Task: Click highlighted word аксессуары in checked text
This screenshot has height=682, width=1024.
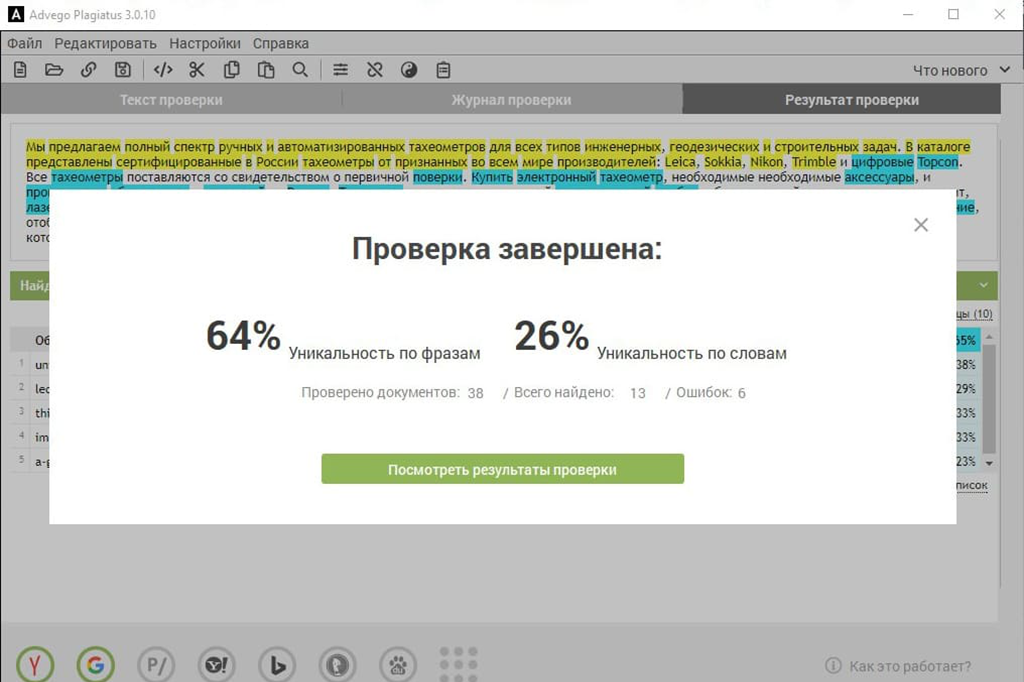Action: click(x=879, y=177)
